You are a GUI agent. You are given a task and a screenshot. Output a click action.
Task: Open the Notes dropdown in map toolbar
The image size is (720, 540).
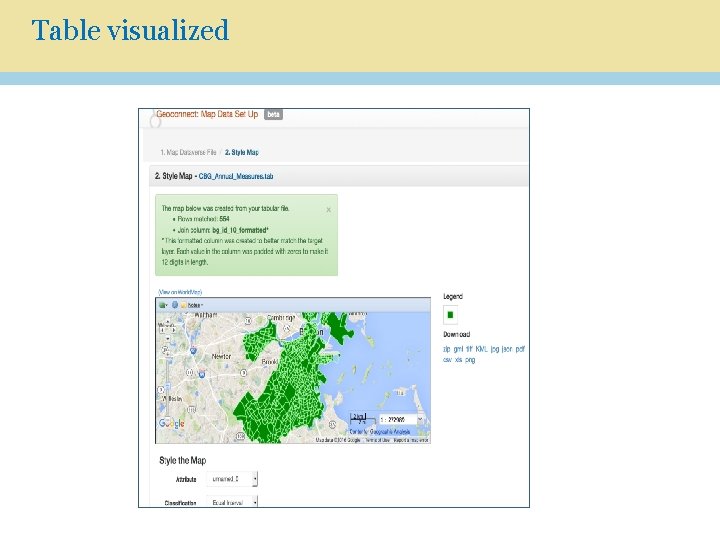[192, 305]
